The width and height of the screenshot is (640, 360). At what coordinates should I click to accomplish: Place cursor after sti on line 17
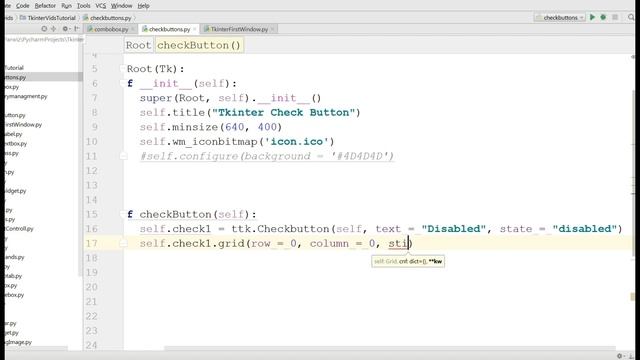(408, 244)
